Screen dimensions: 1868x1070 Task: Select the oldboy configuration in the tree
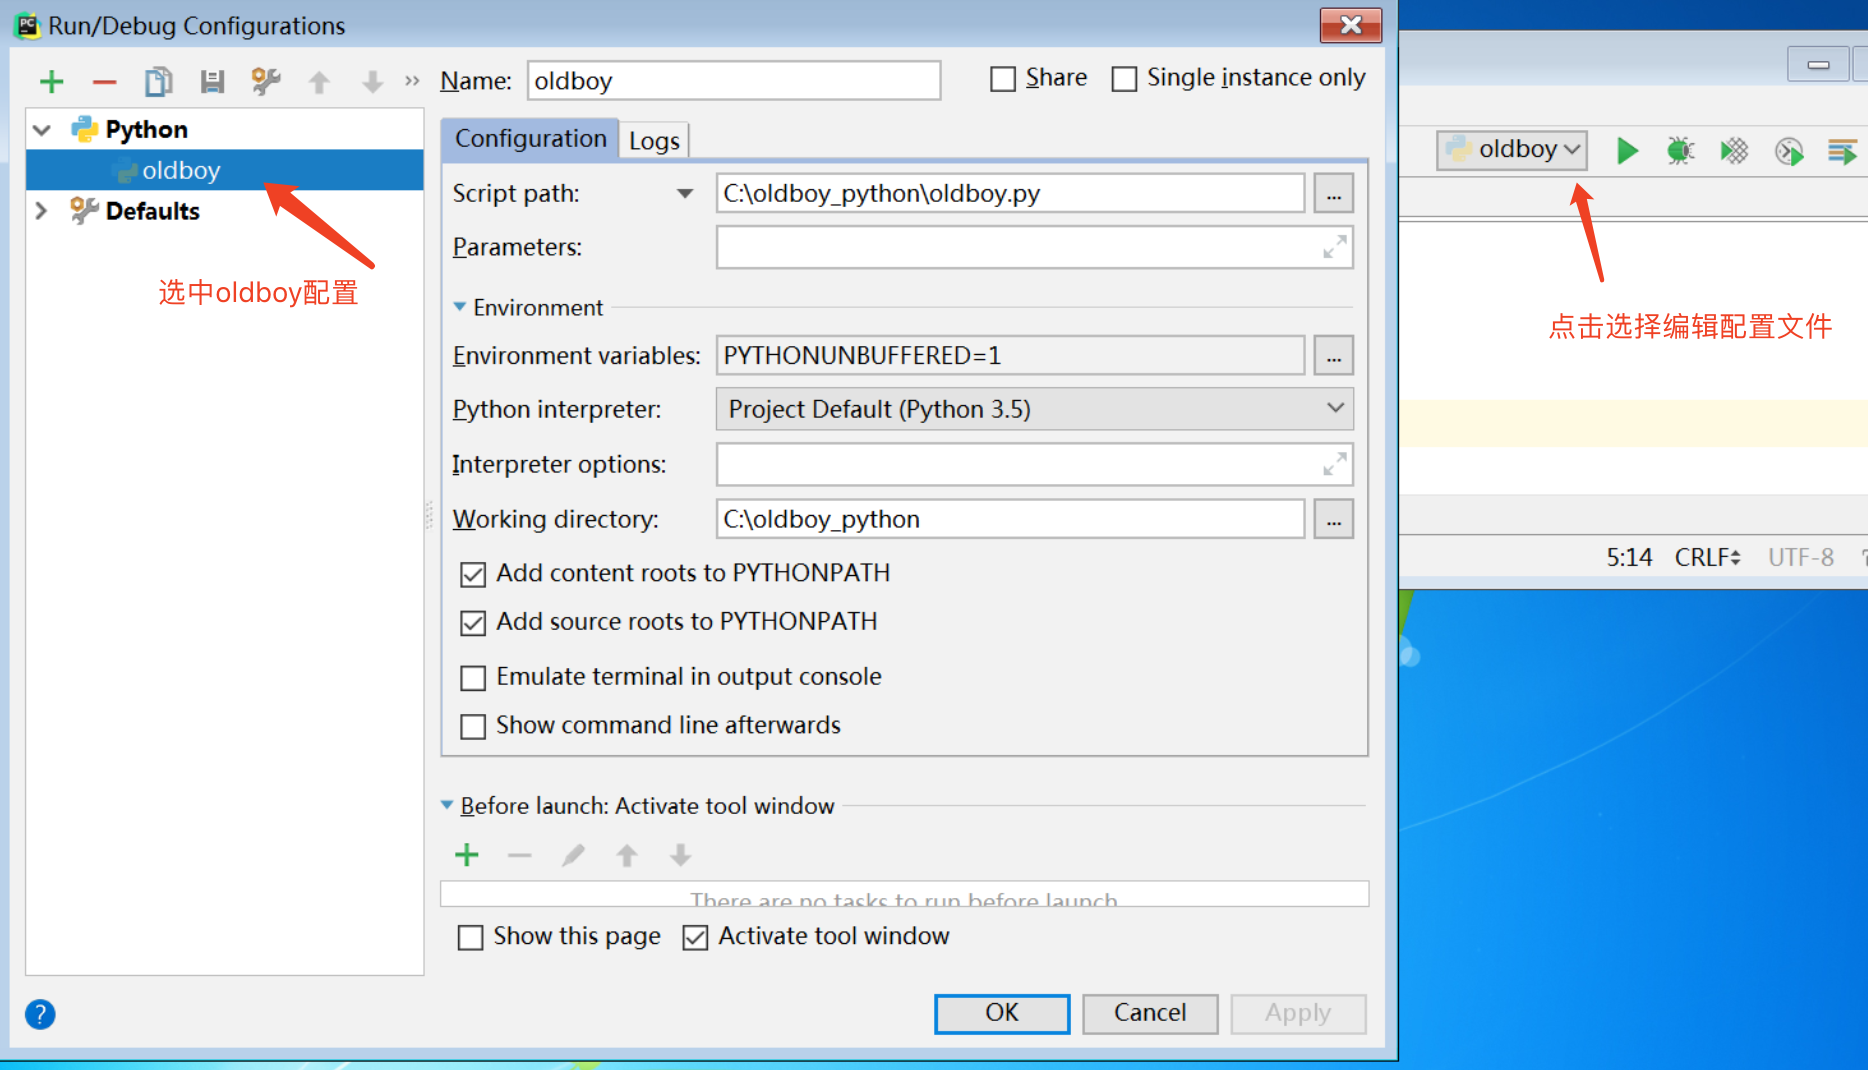(225, 170)
